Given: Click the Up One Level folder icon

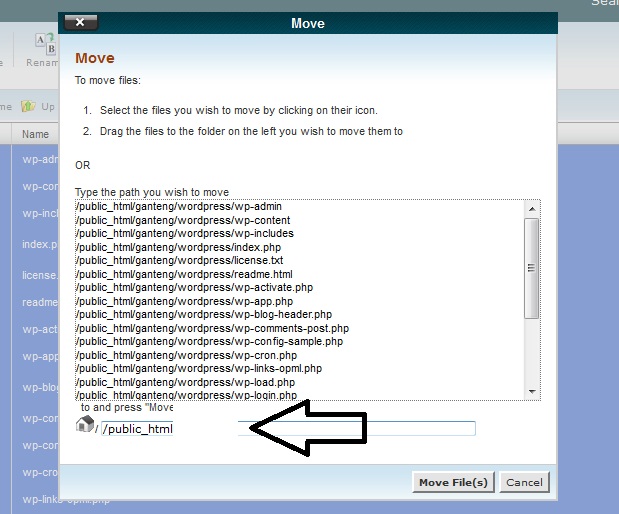Looking at the screenshot, I should point(28,106).
